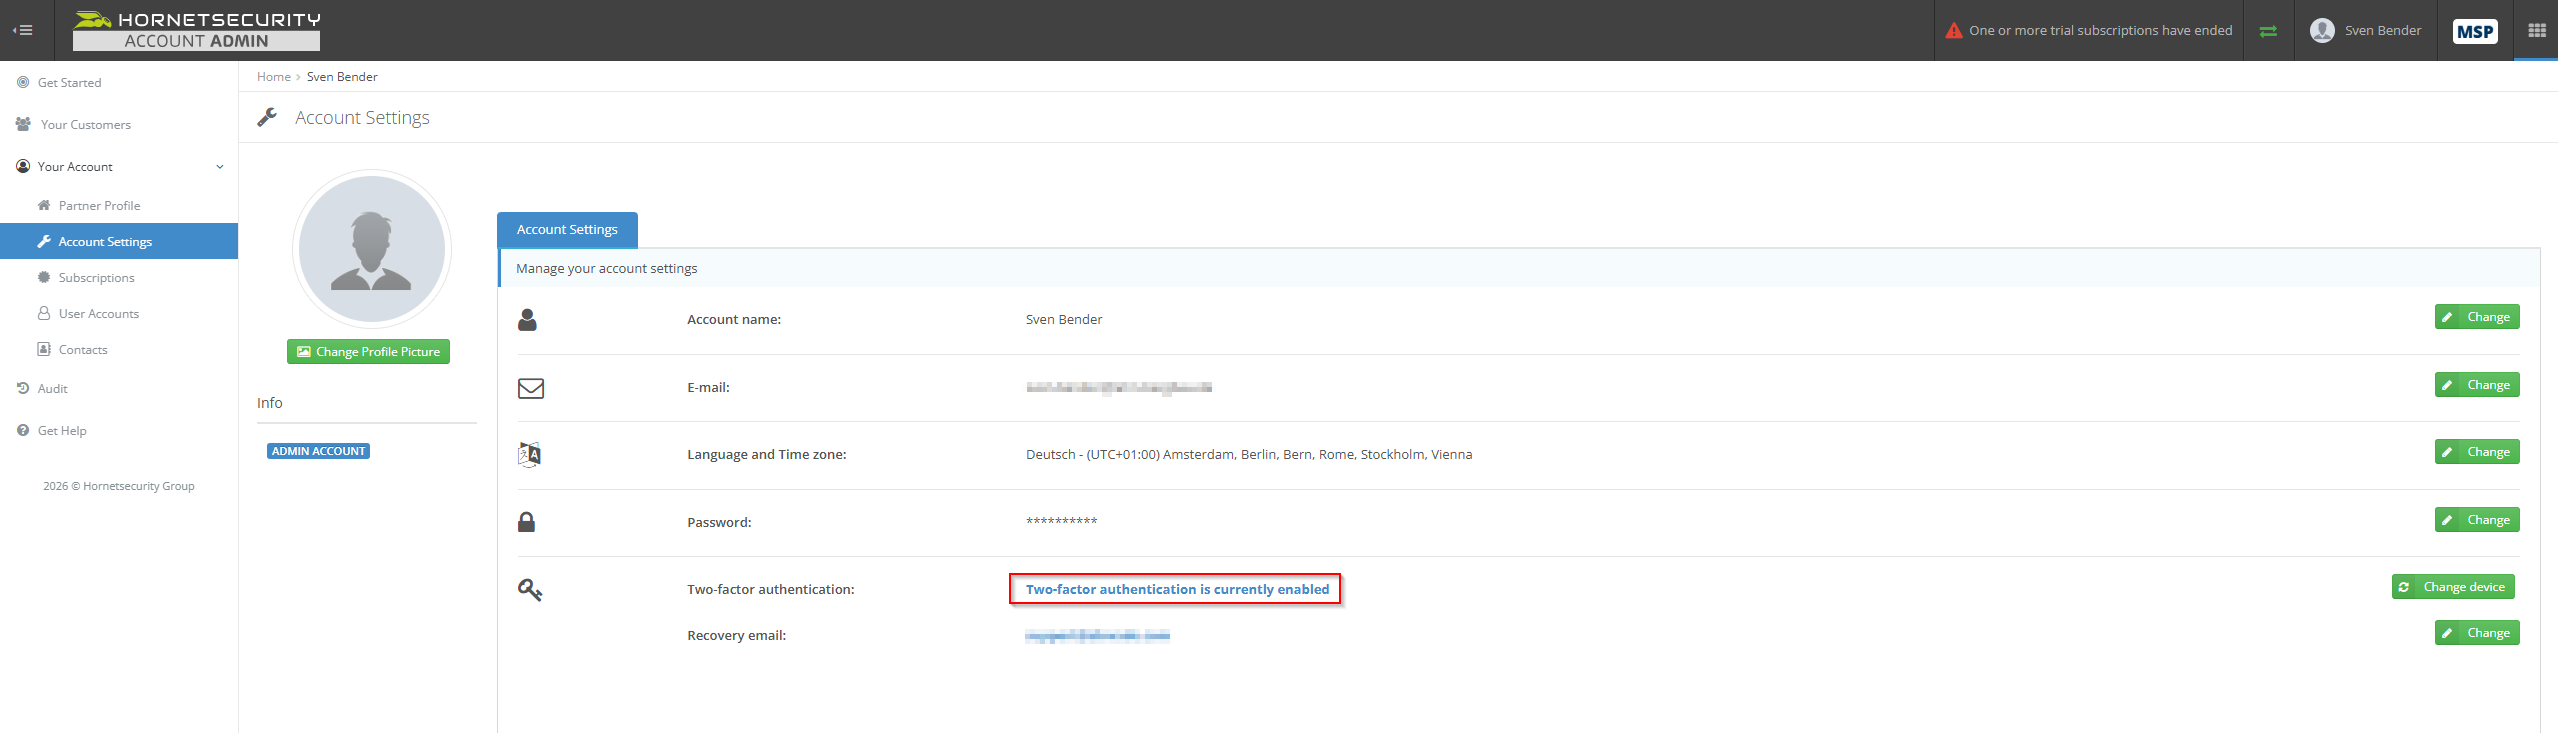Collapse the sidebar using top-left menu icon
Screen dimensions: 2558x733
coord(22,30)
